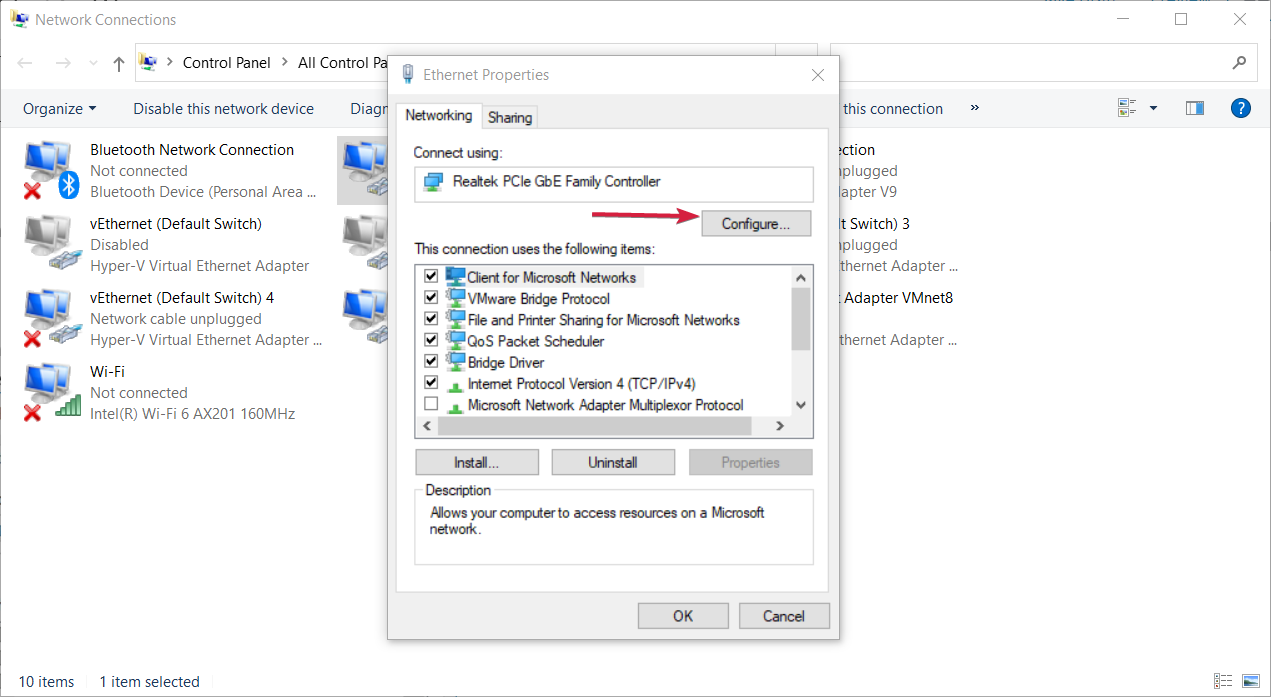Image resolution: width=1271 pixels, height=697 pixels.
Task: Click the Back navigation arrow
Action: [x=25, y=63]
